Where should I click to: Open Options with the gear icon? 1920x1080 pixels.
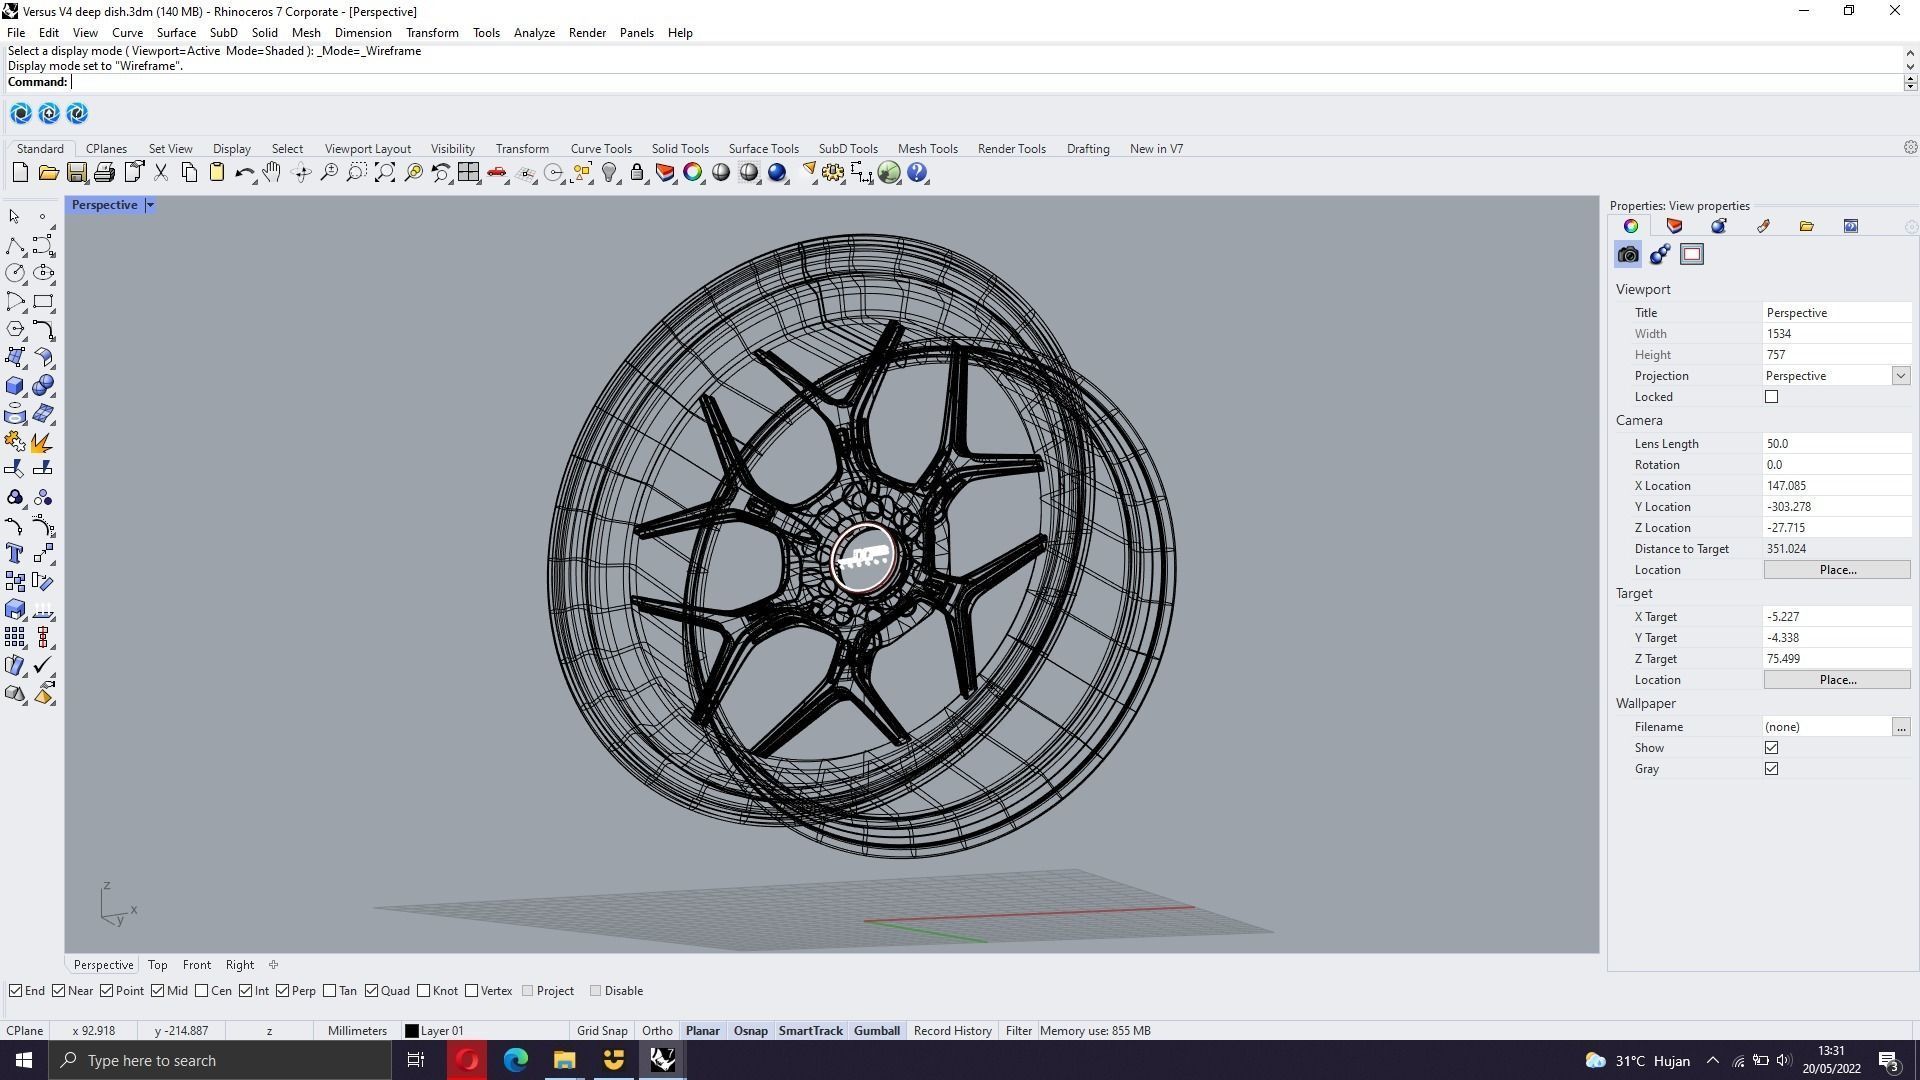[833, 173]
